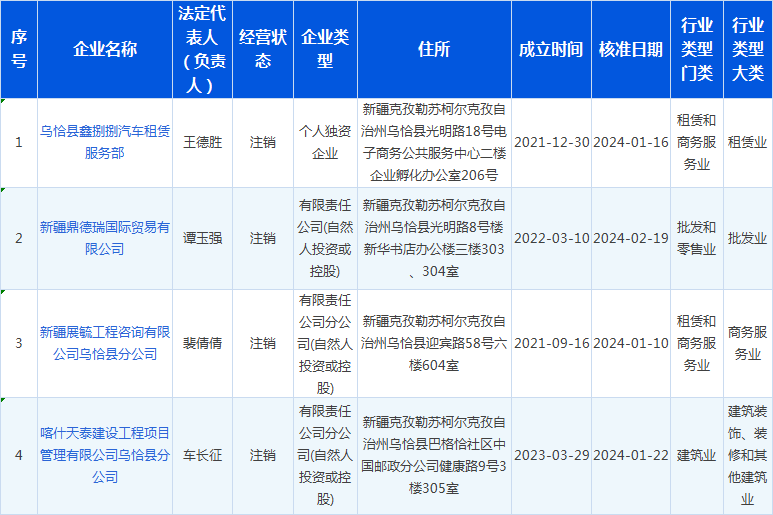Open the 新疆展毓工程咨询有限公司乌恰县分公司 link
This screenshot has width=773, height=515.
105,342
